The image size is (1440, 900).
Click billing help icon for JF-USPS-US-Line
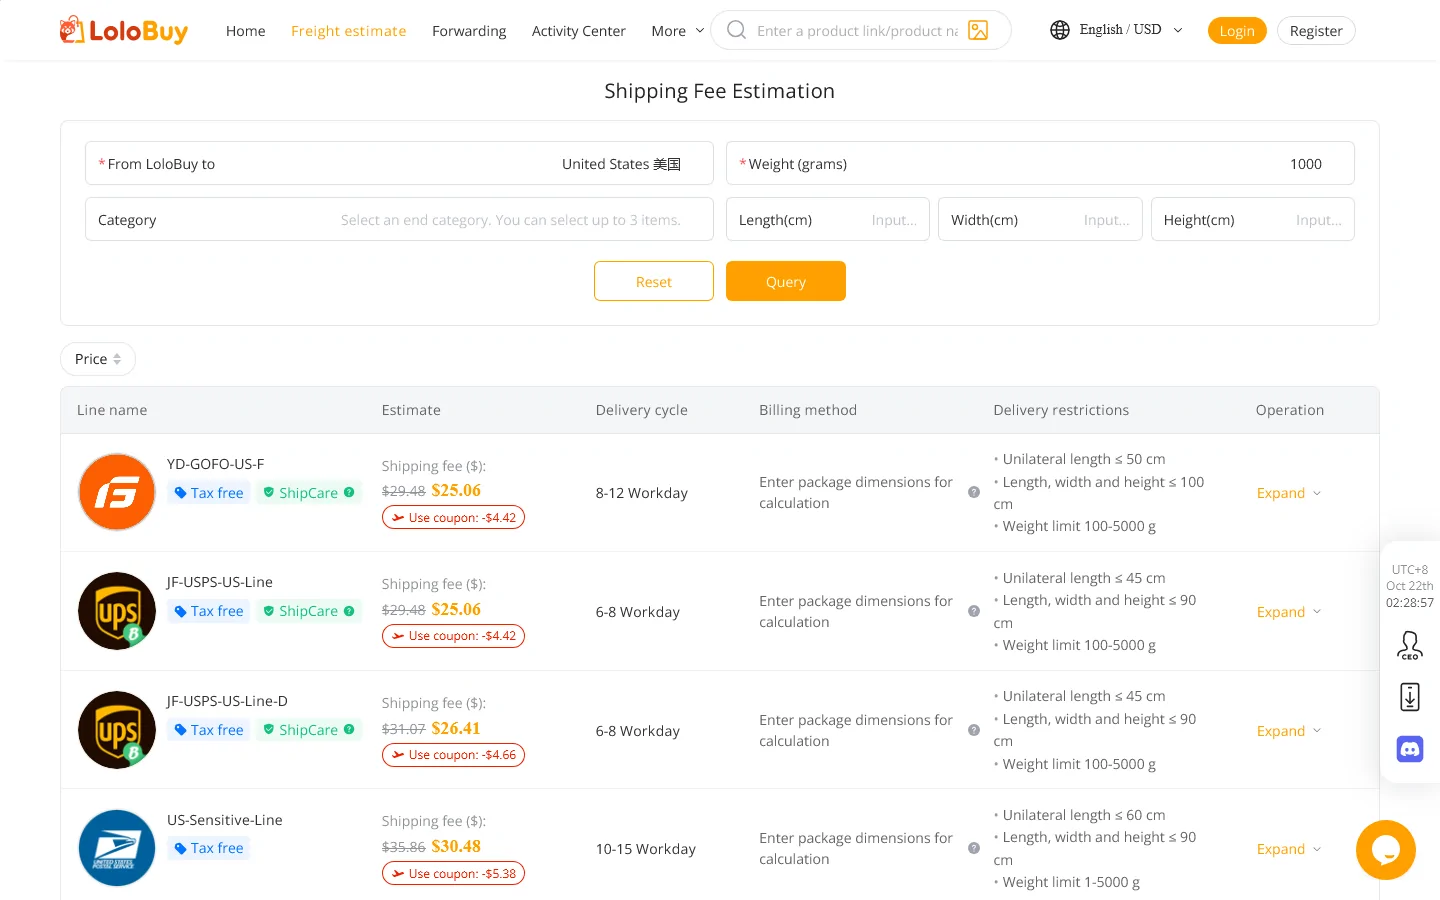point(974,611)
